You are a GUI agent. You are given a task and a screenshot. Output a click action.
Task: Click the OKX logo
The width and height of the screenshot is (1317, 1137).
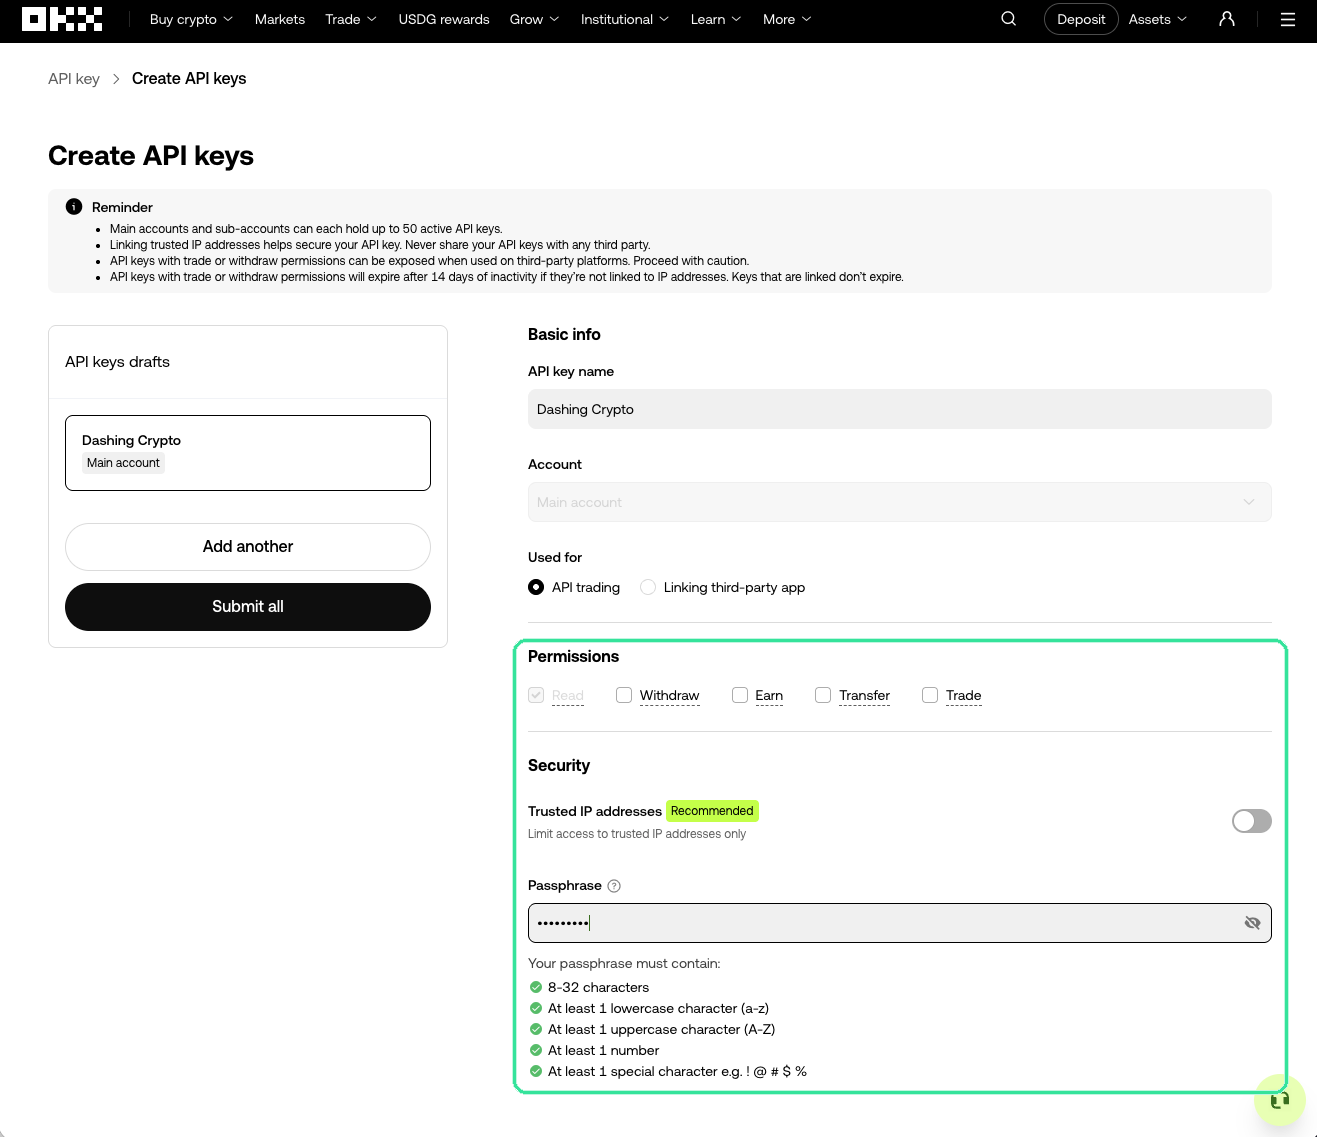(x=62, y=19)
